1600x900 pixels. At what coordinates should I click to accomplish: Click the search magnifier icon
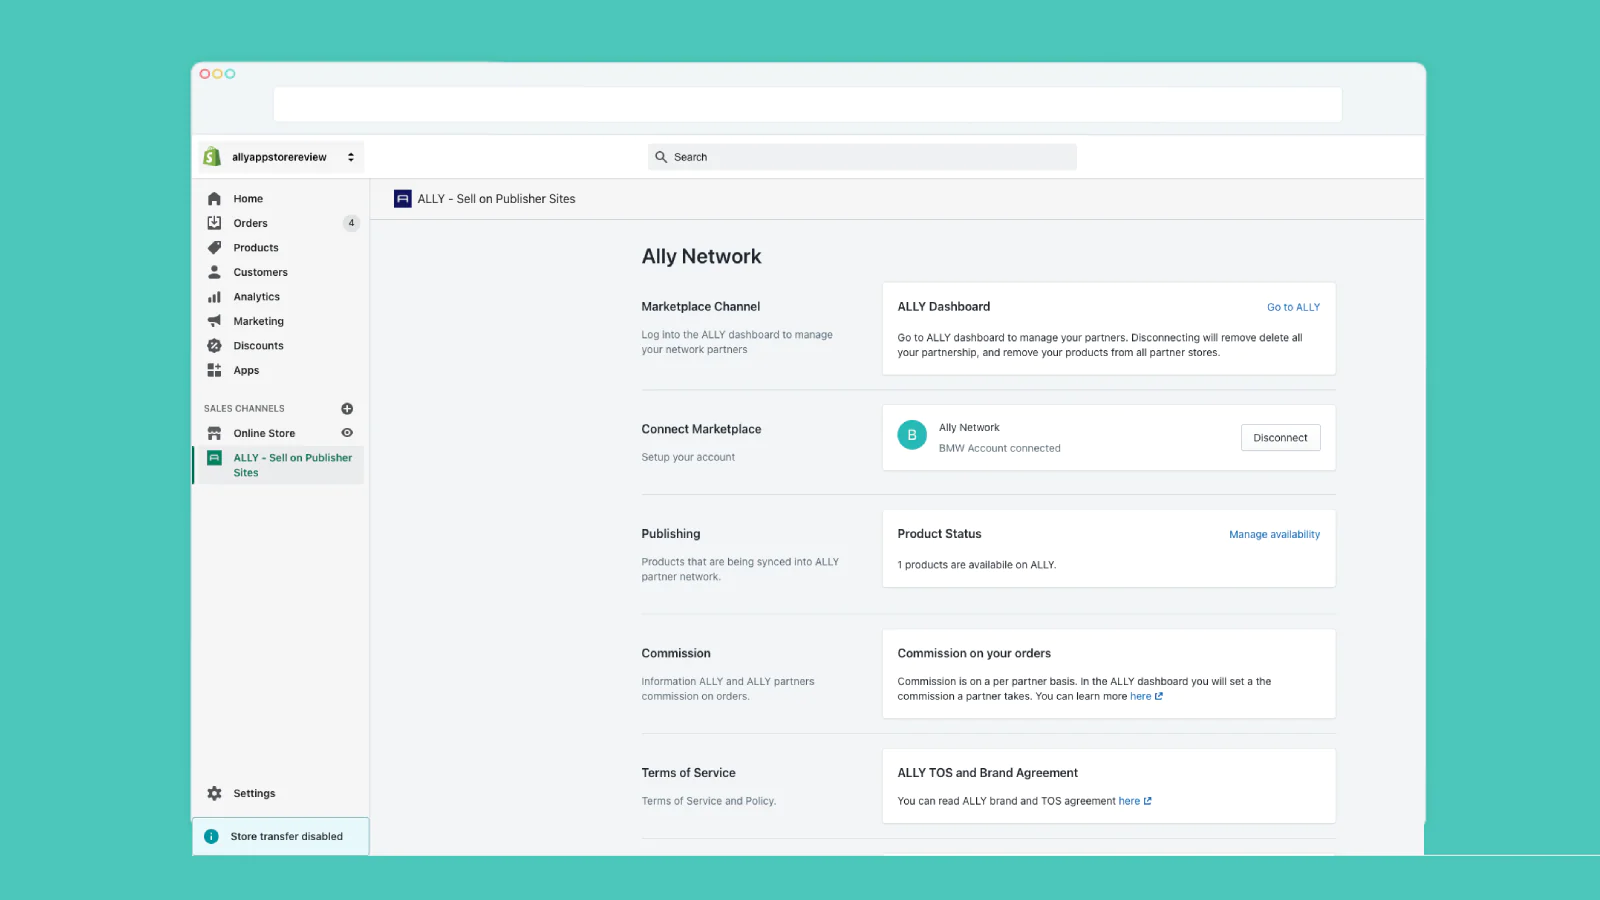click(661, 157)
